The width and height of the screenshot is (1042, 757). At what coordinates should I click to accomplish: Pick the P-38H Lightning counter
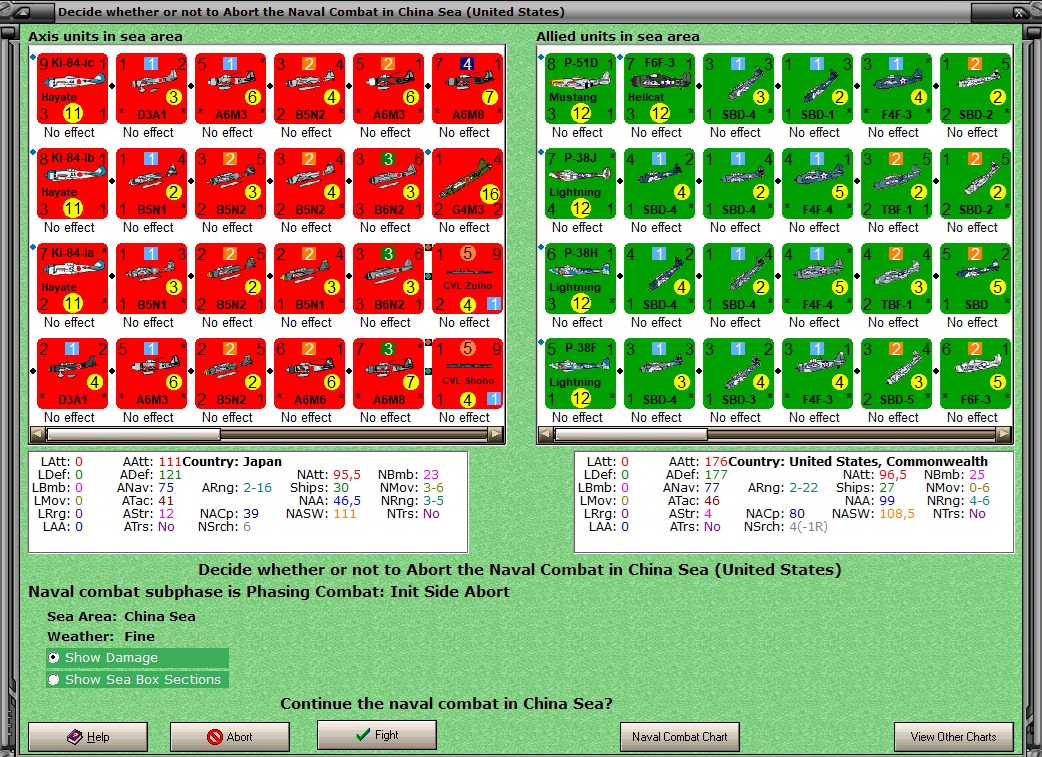pyautogui.click(x=580, y=278)
